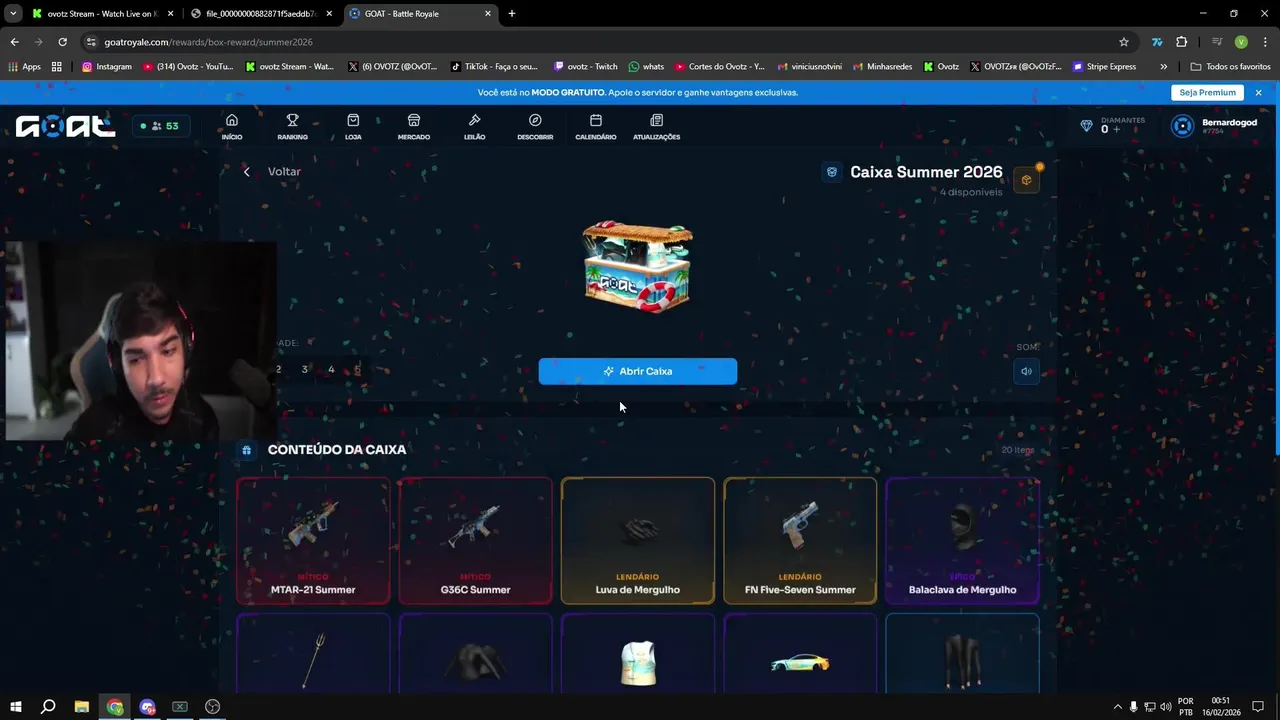Click the shield icon beside Caixa Summer 2026
The height and width of the screenshot is (720, 1280).
pos(832,172)
